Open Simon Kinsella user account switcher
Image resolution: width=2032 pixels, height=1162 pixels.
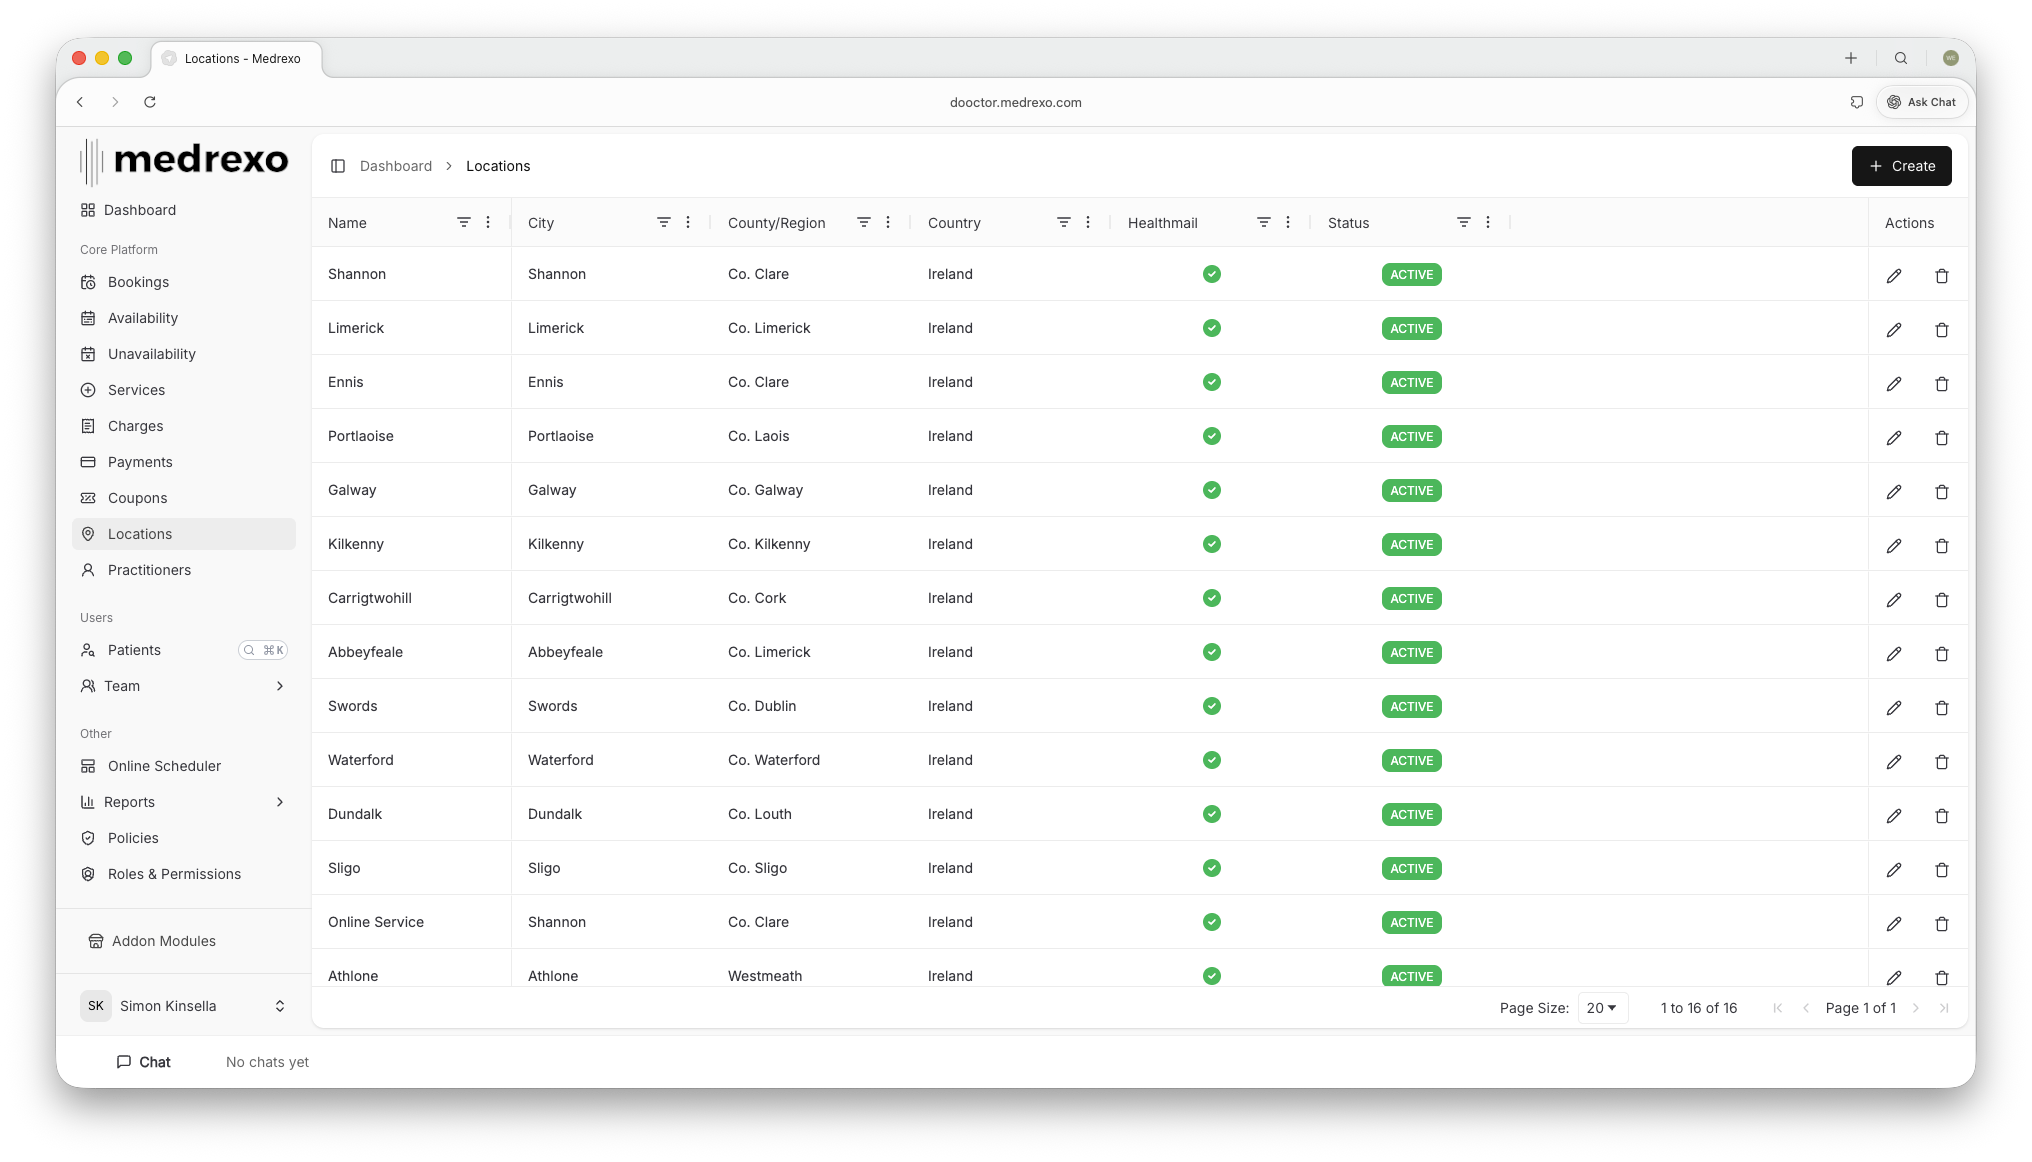184,1006
